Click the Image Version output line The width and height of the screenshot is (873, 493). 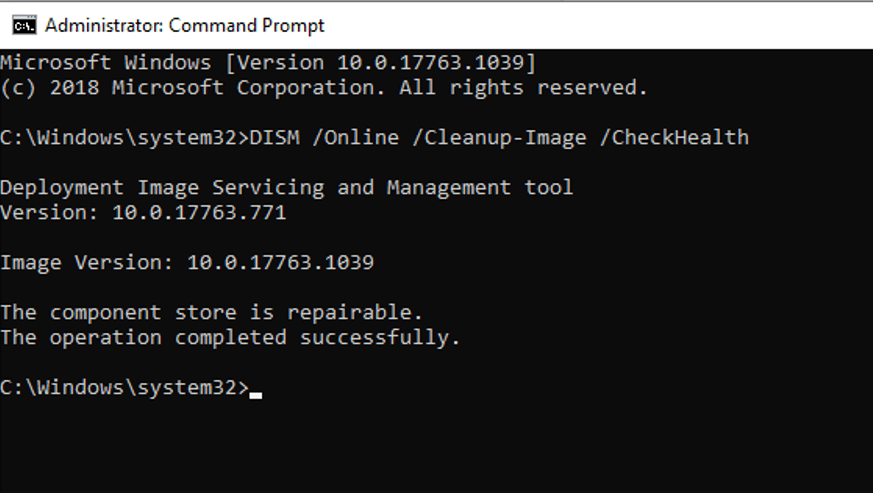pyautogui.click(x=187, y=263)
